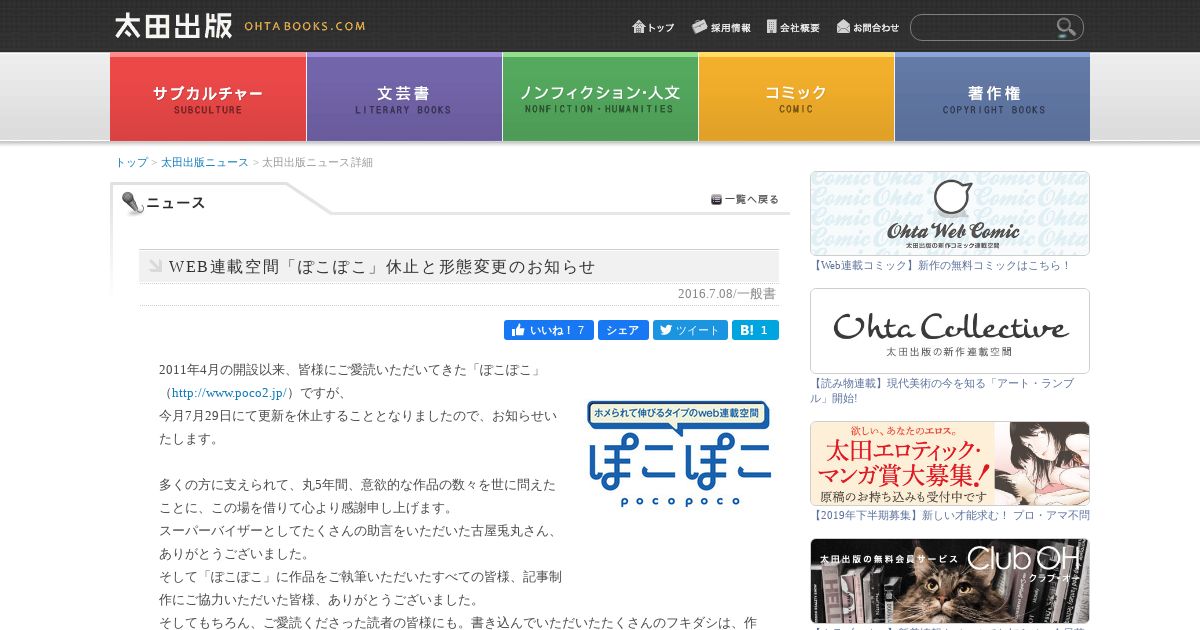Open the http://www.poco2.jp/ link

229,393
